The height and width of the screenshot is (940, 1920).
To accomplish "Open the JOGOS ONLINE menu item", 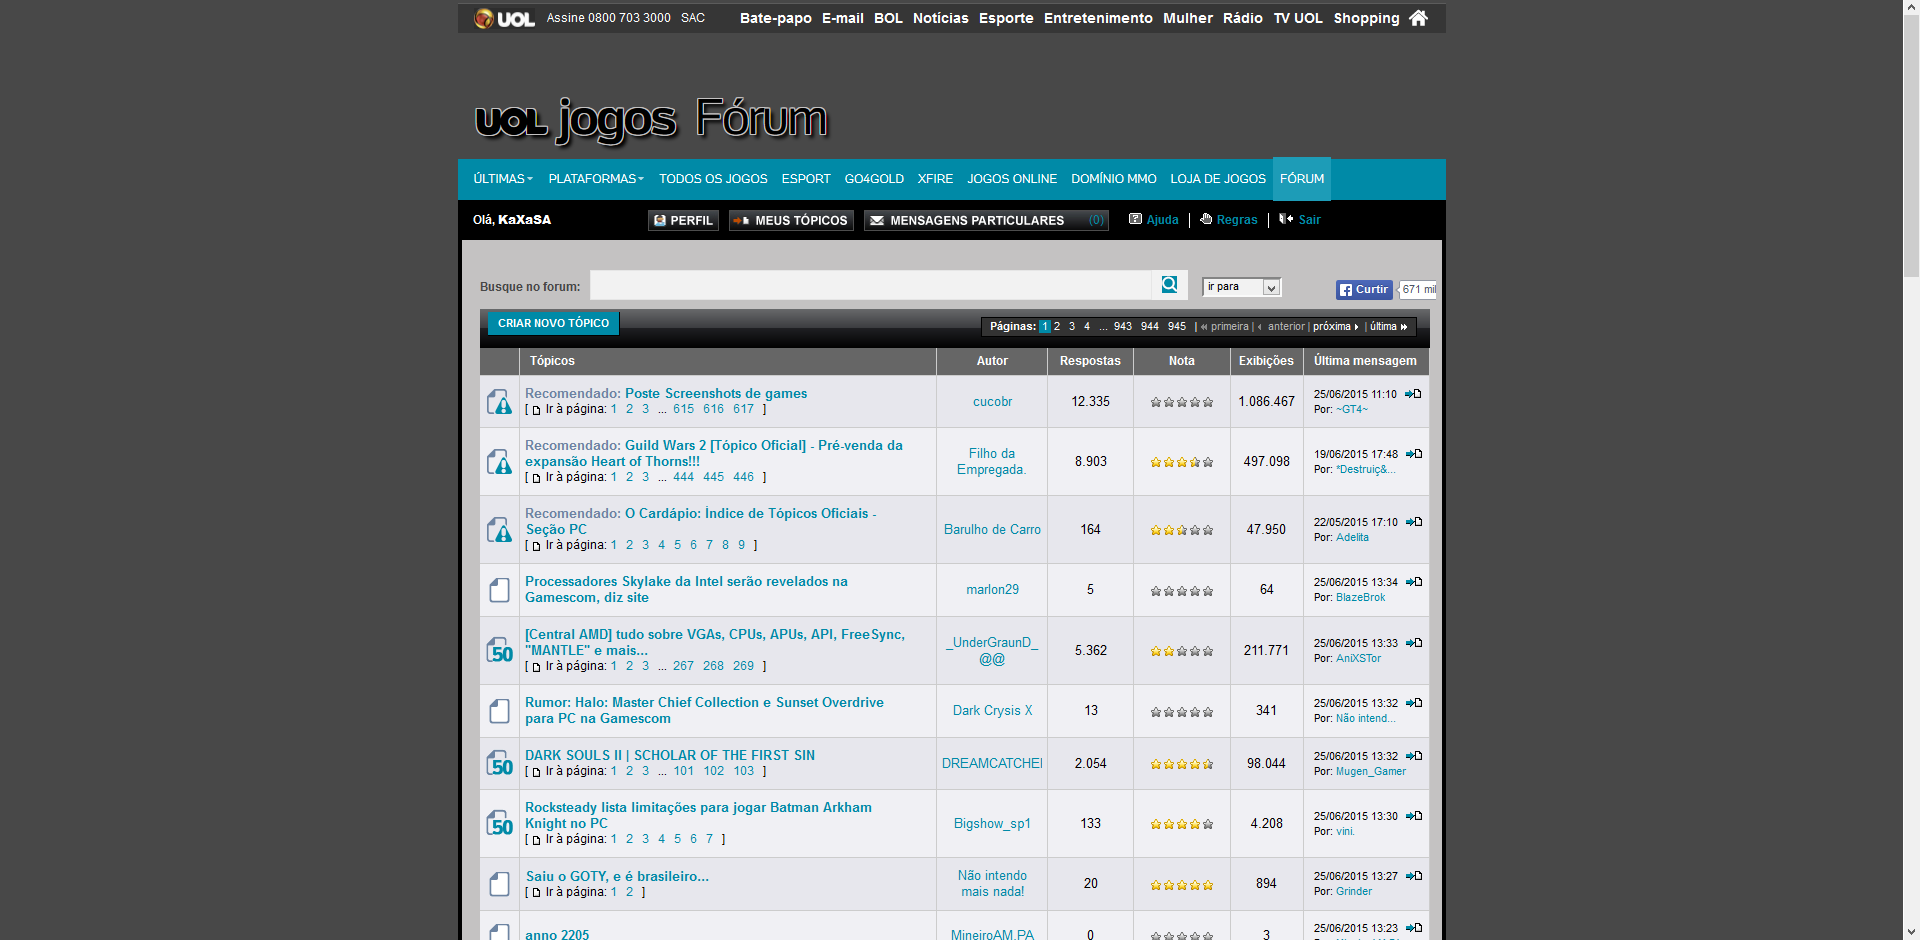I will pyautogui.click(x=1012, y=179).
